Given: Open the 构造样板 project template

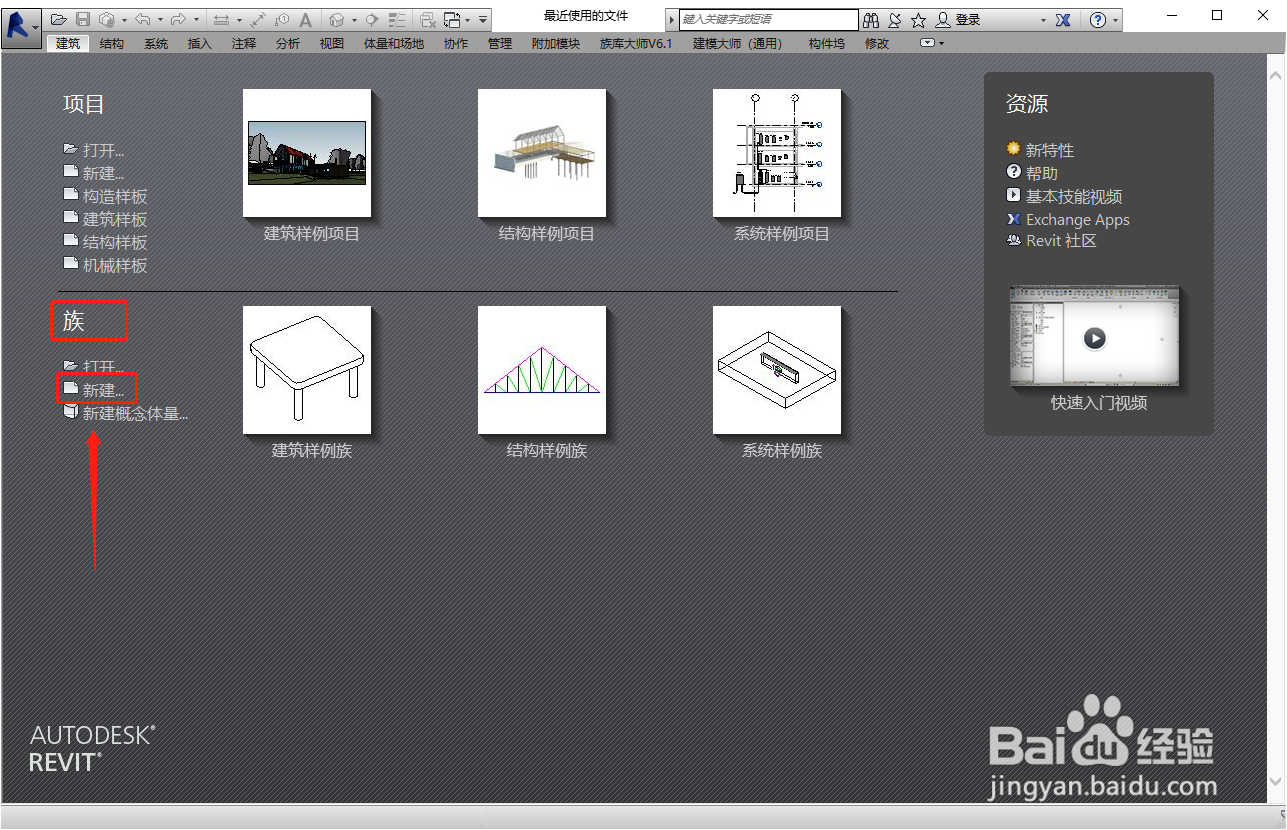Looking at the screenshot, I should tap(105, 196).
